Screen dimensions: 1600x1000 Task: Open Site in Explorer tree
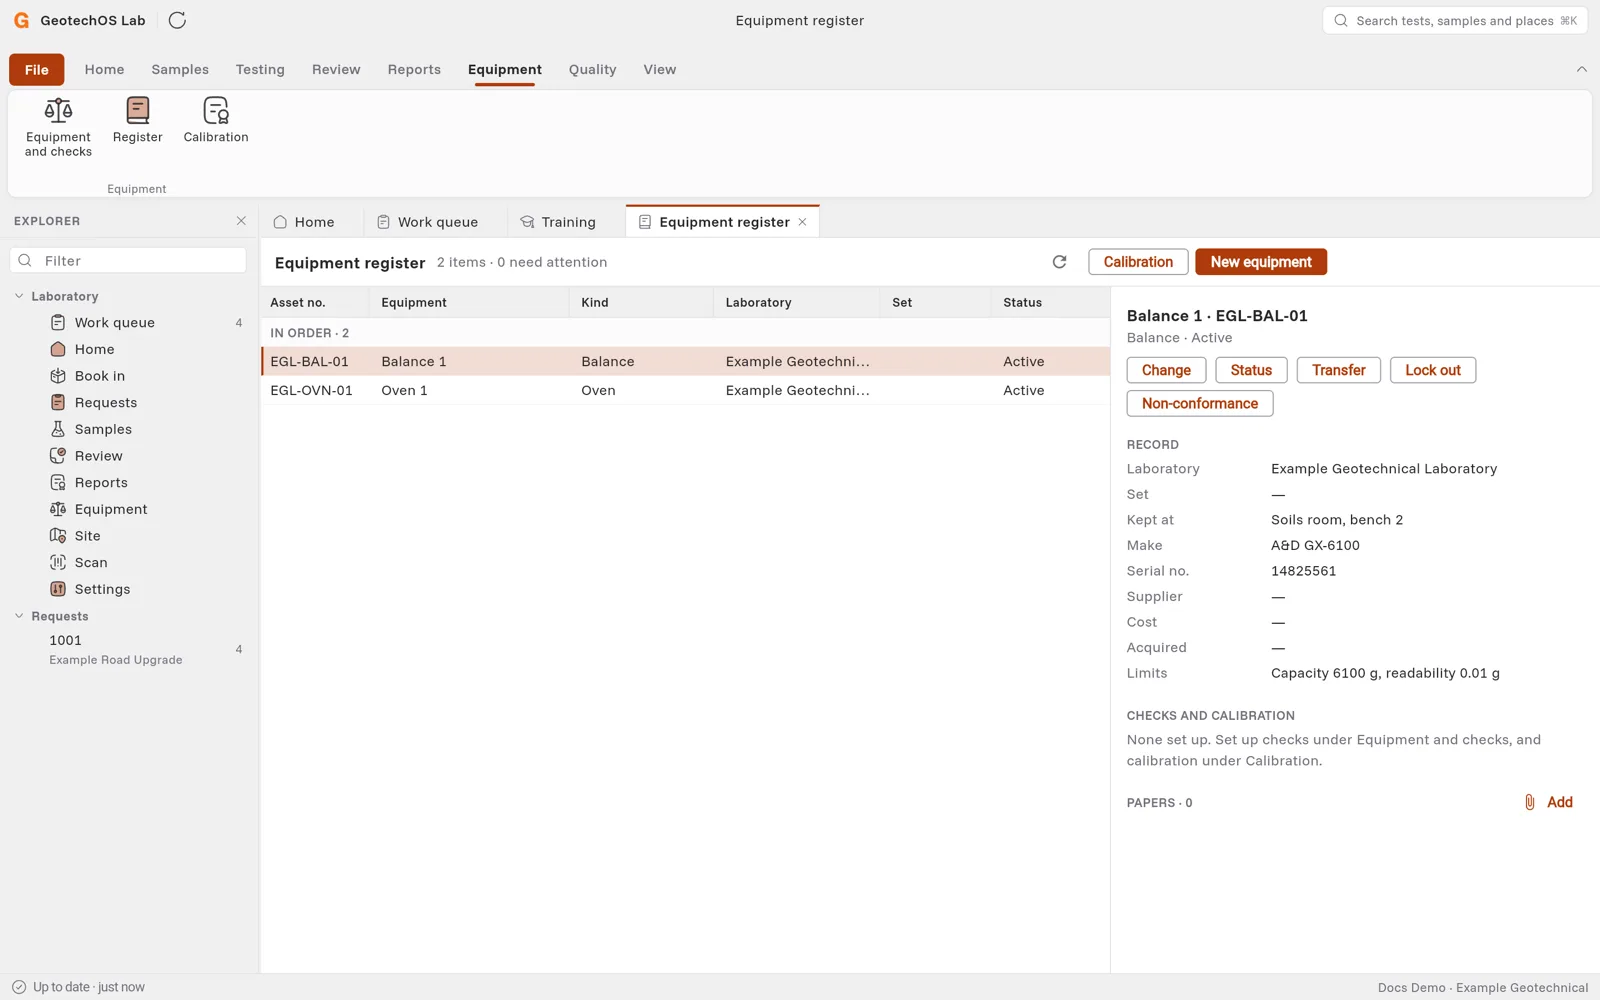click(129, 536)
